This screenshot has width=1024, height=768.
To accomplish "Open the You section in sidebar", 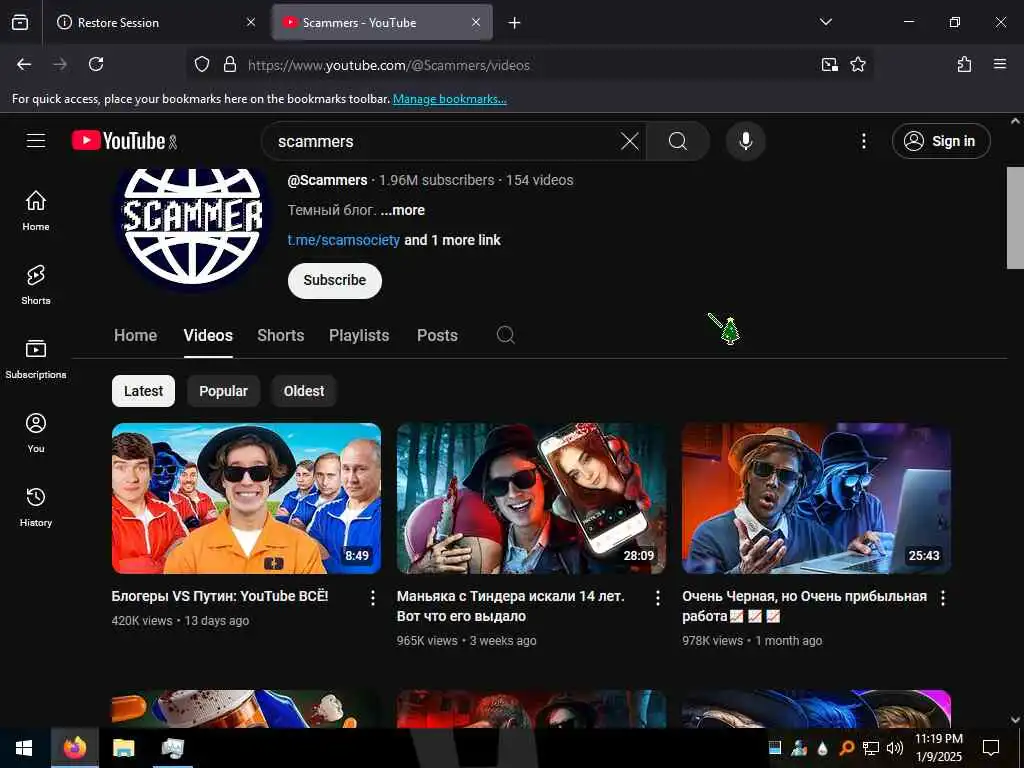I will pyautogui.click(x=36, y=432).
